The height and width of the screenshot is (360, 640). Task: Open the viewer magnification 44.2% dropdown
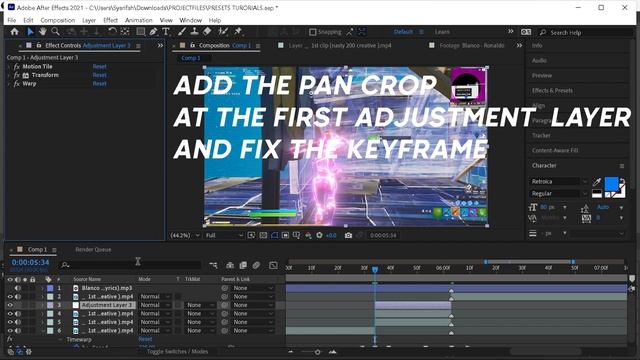click(x=185, y=236)
